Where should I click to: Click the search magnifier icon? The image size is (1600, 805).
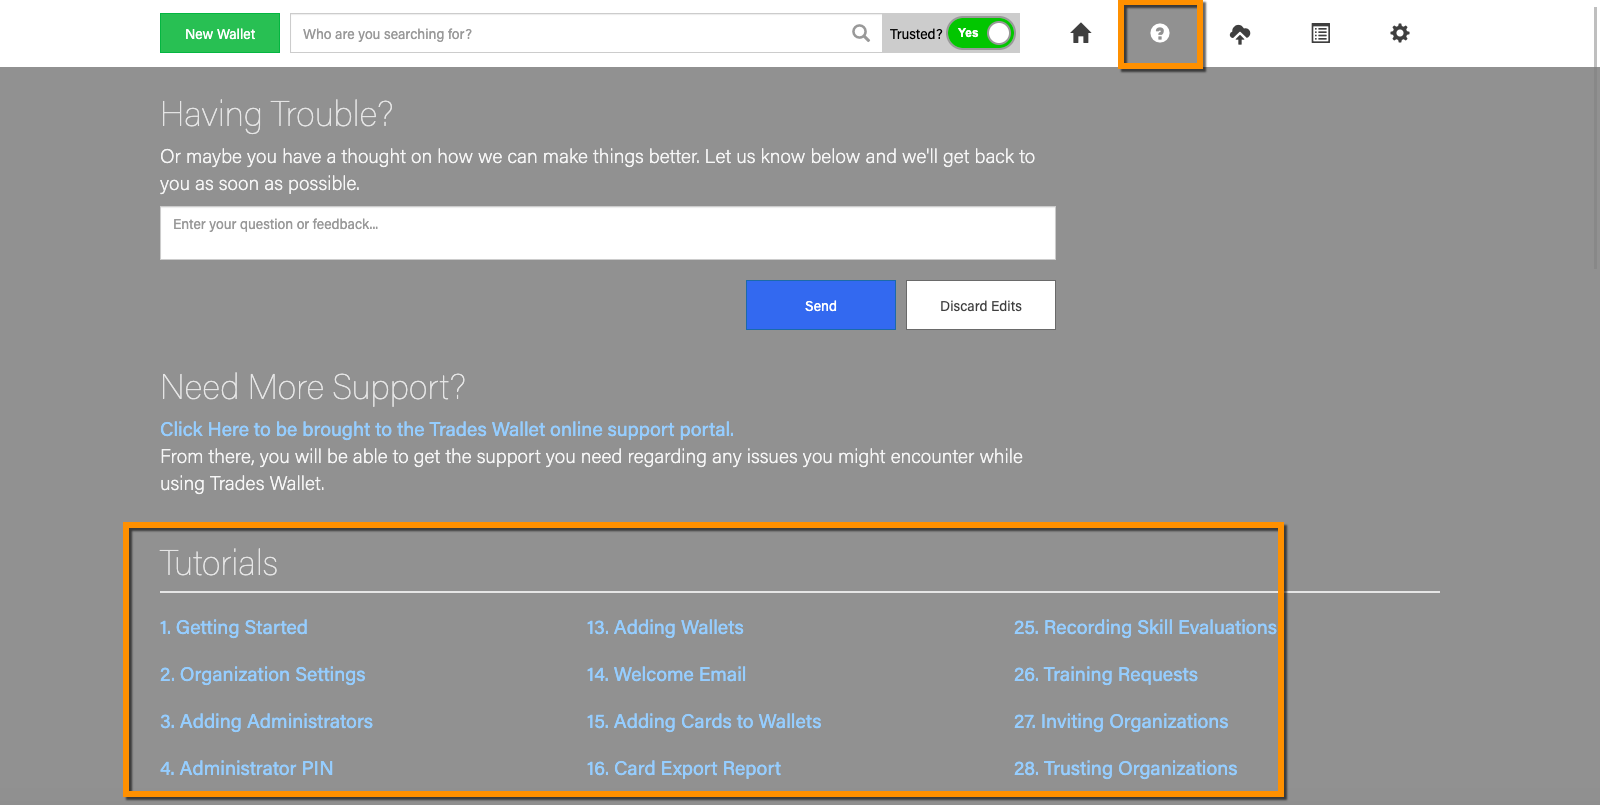click(x=860, y=34)
